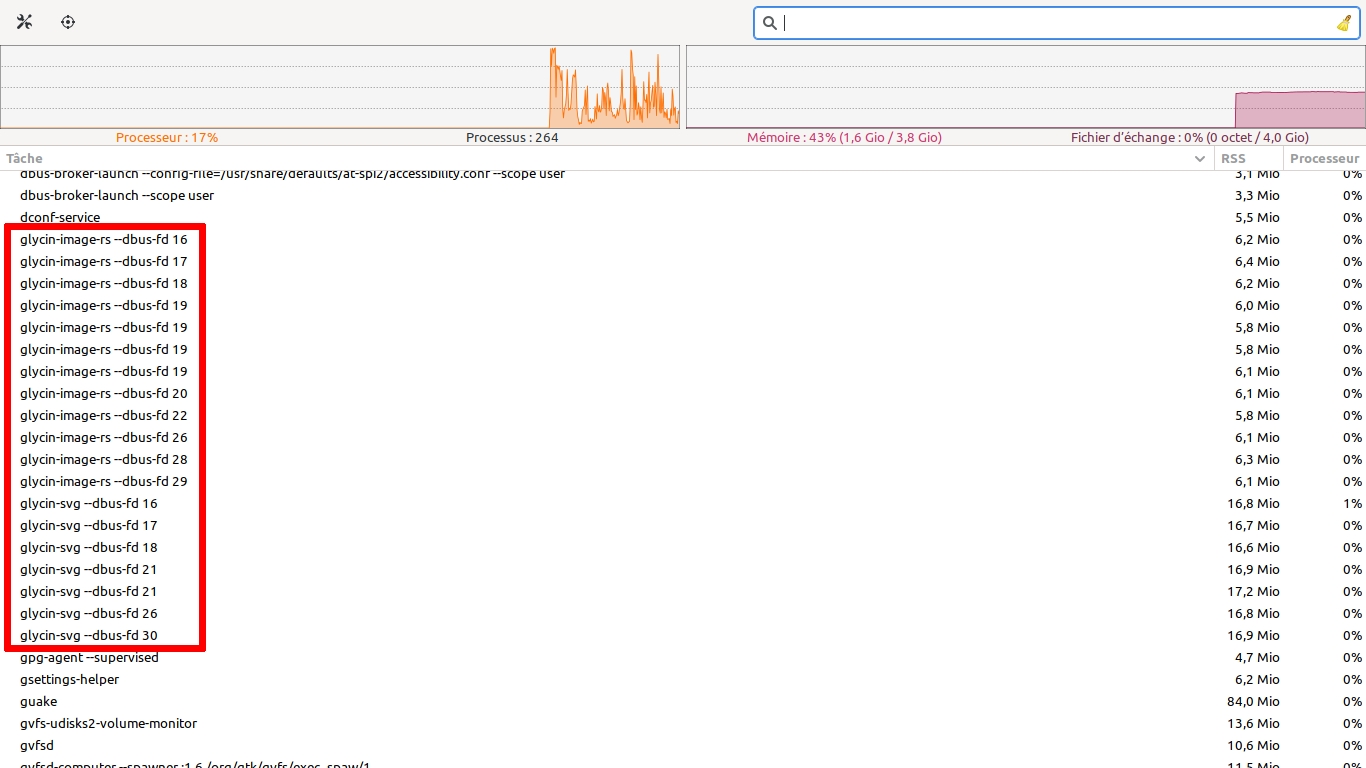Screen dimensions: 1366x768
Task: Select 'glycin-svg --dbus-fd 30' row
Action: (x=683, y=635)
